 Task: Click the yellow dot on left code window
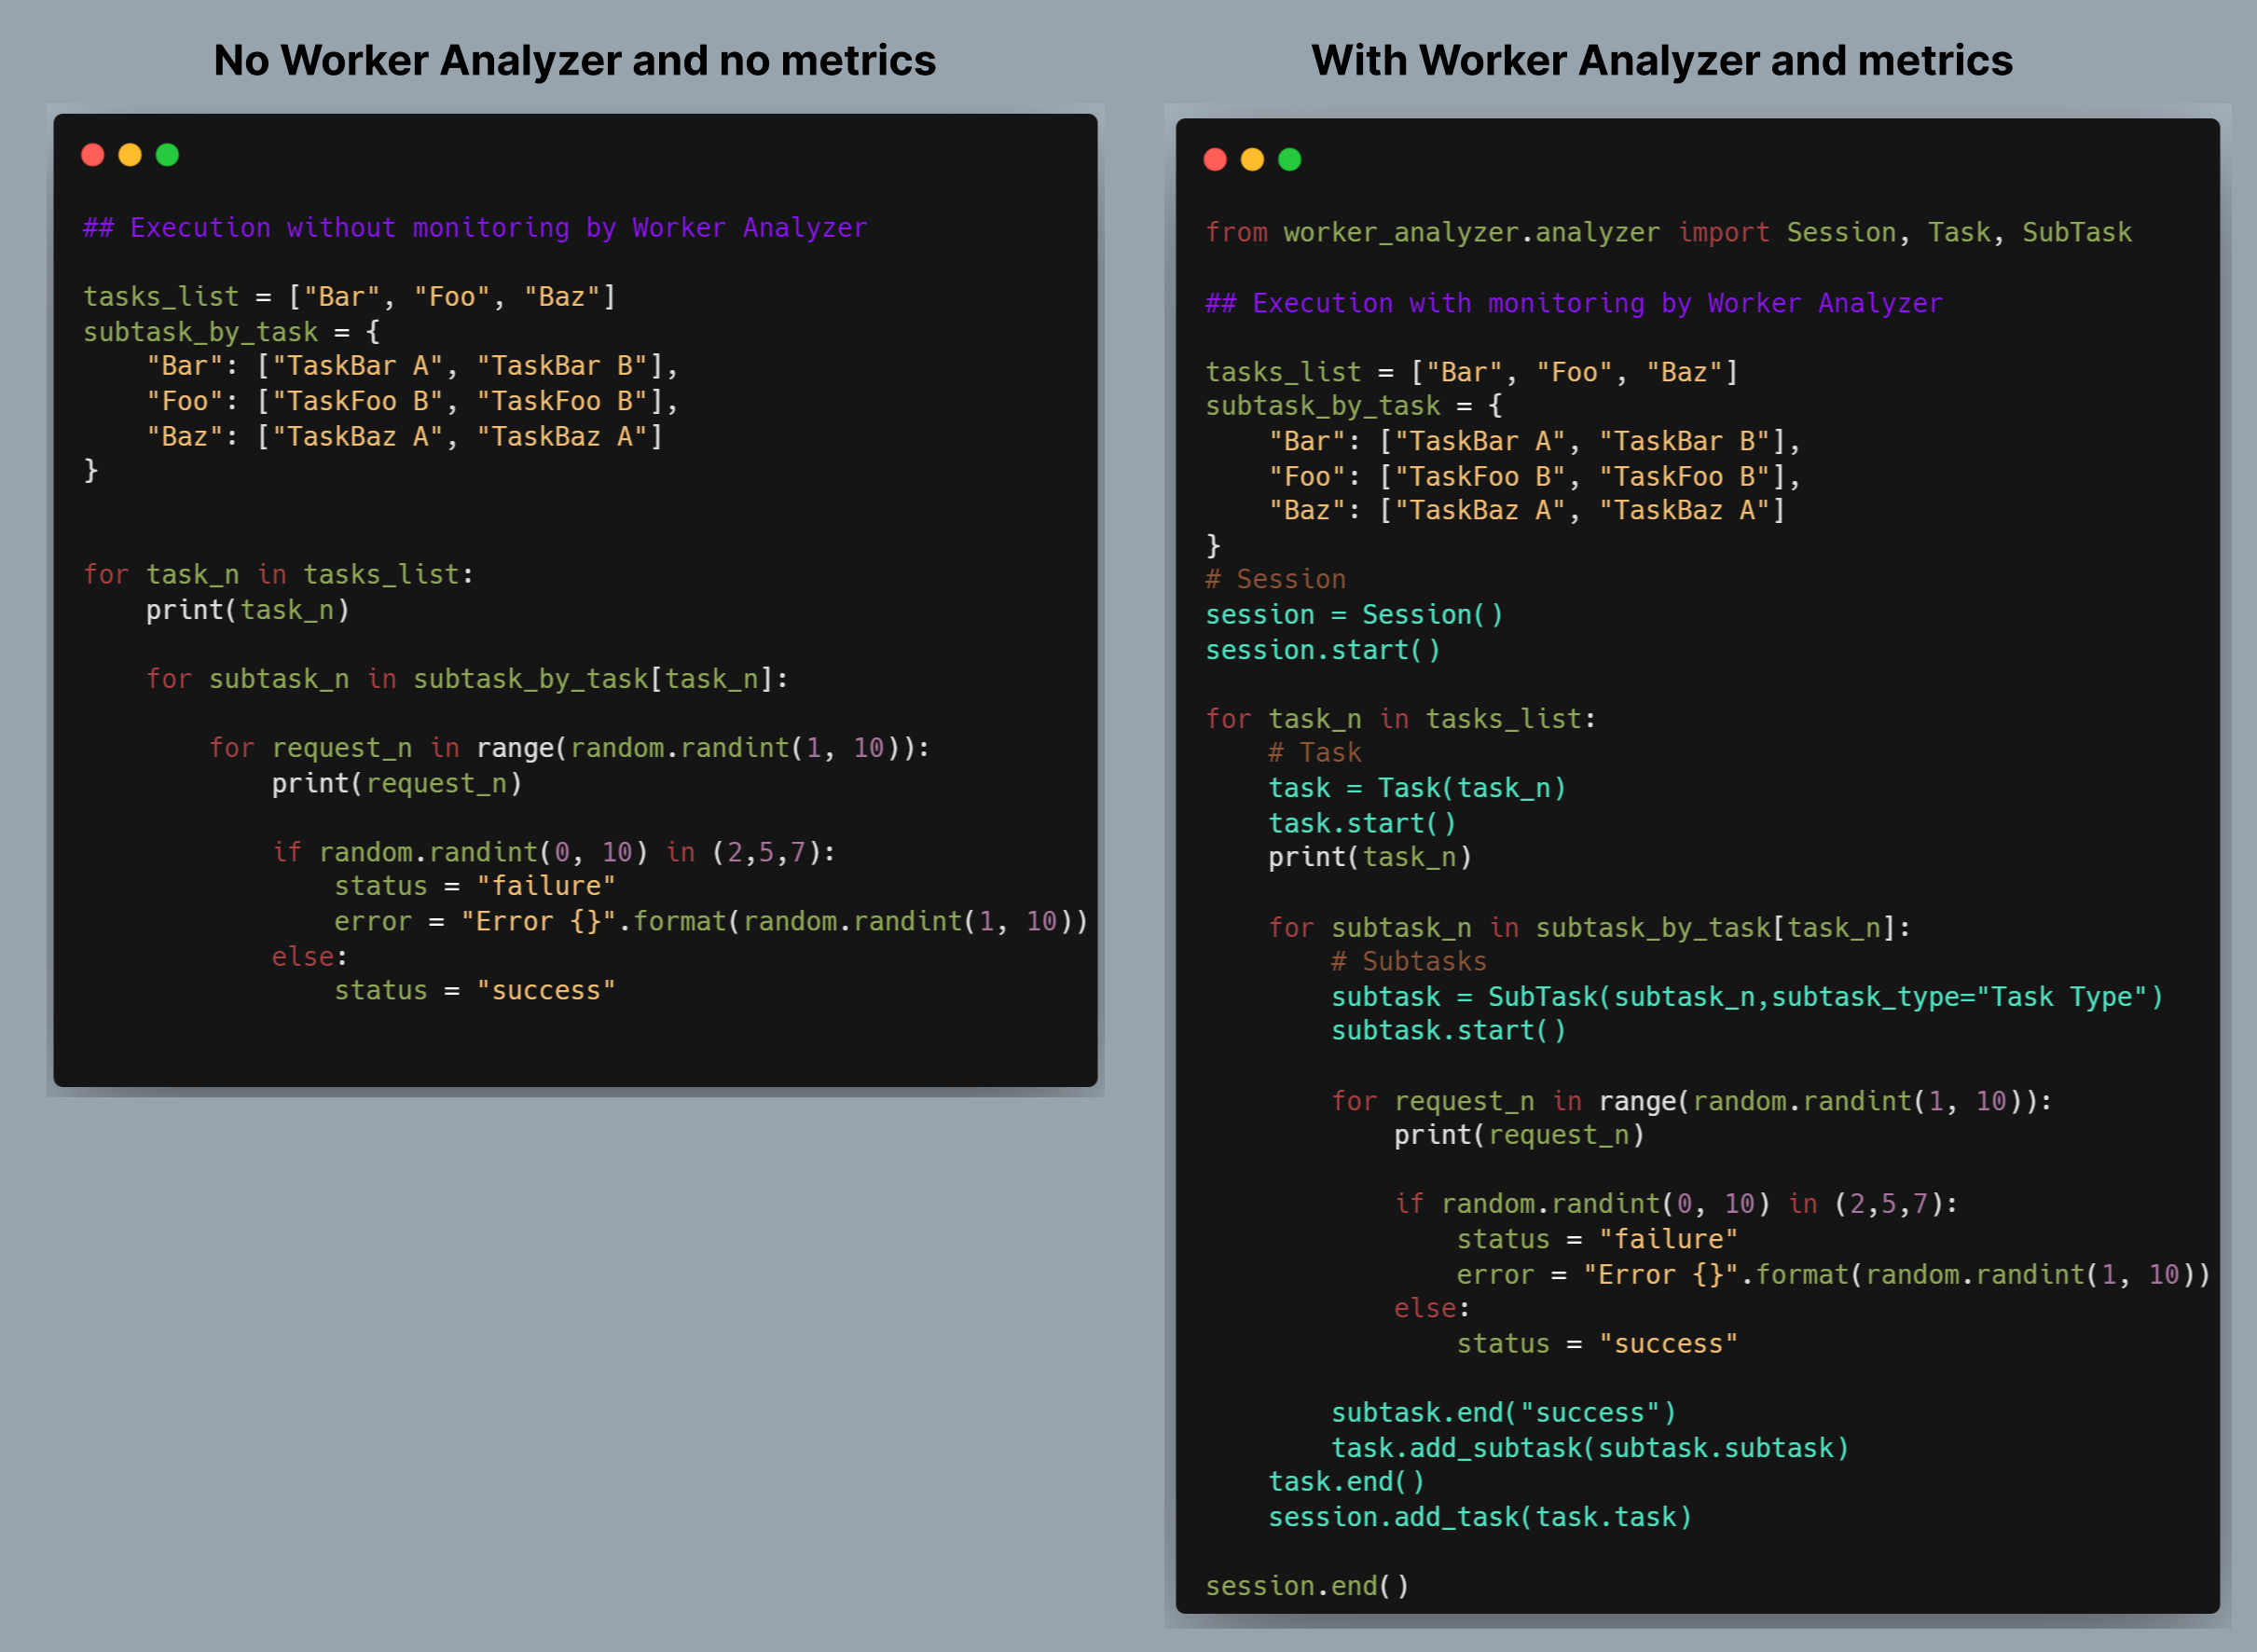(x=130, y=155)
